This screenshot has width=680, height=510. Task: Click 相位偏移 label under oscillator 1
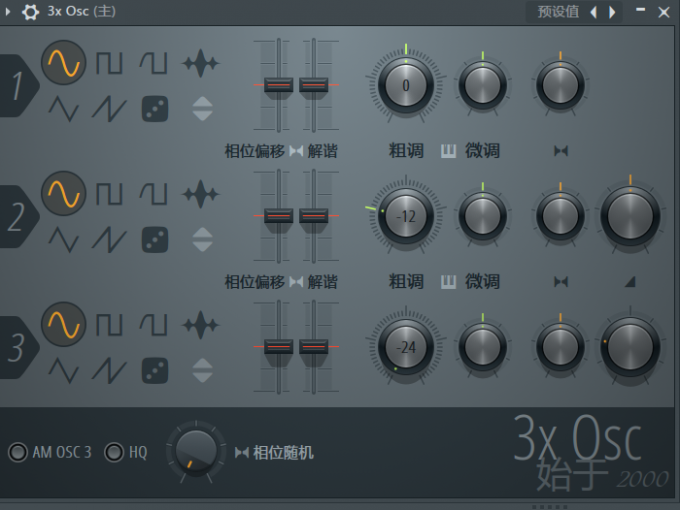tap(255, 151)
